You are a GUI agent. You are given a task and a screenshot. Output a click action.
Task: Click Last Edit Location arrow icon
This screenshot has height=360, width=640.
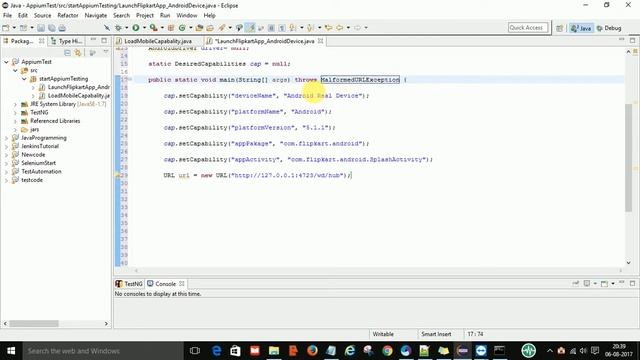click(x=328, y=28)
